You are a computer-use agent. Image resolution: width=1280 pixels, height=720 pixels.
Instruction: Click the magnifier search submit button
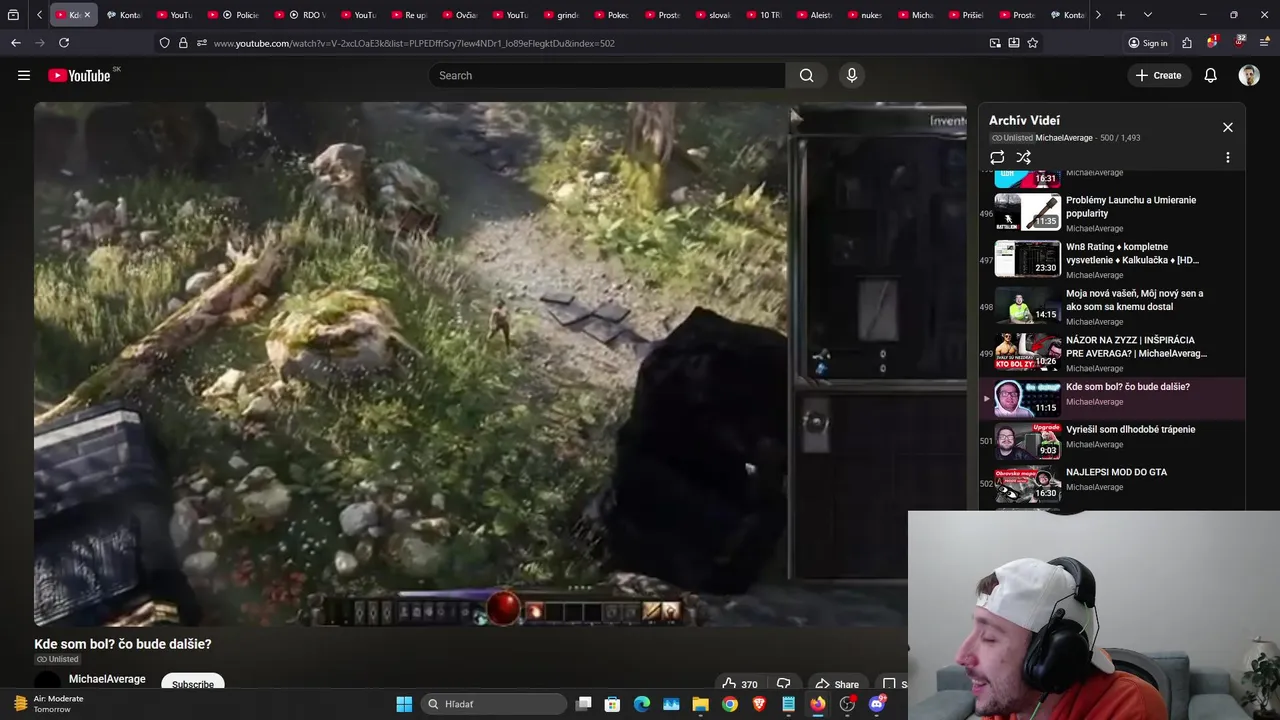(806, 75)
